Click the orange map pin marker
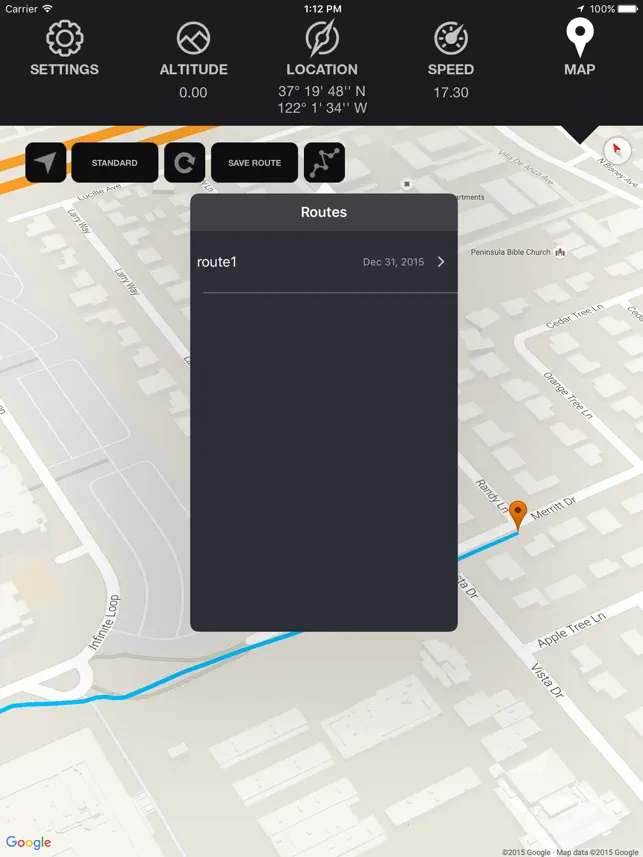The height and width of the screenshot is (857, 643). click(518, 515)
